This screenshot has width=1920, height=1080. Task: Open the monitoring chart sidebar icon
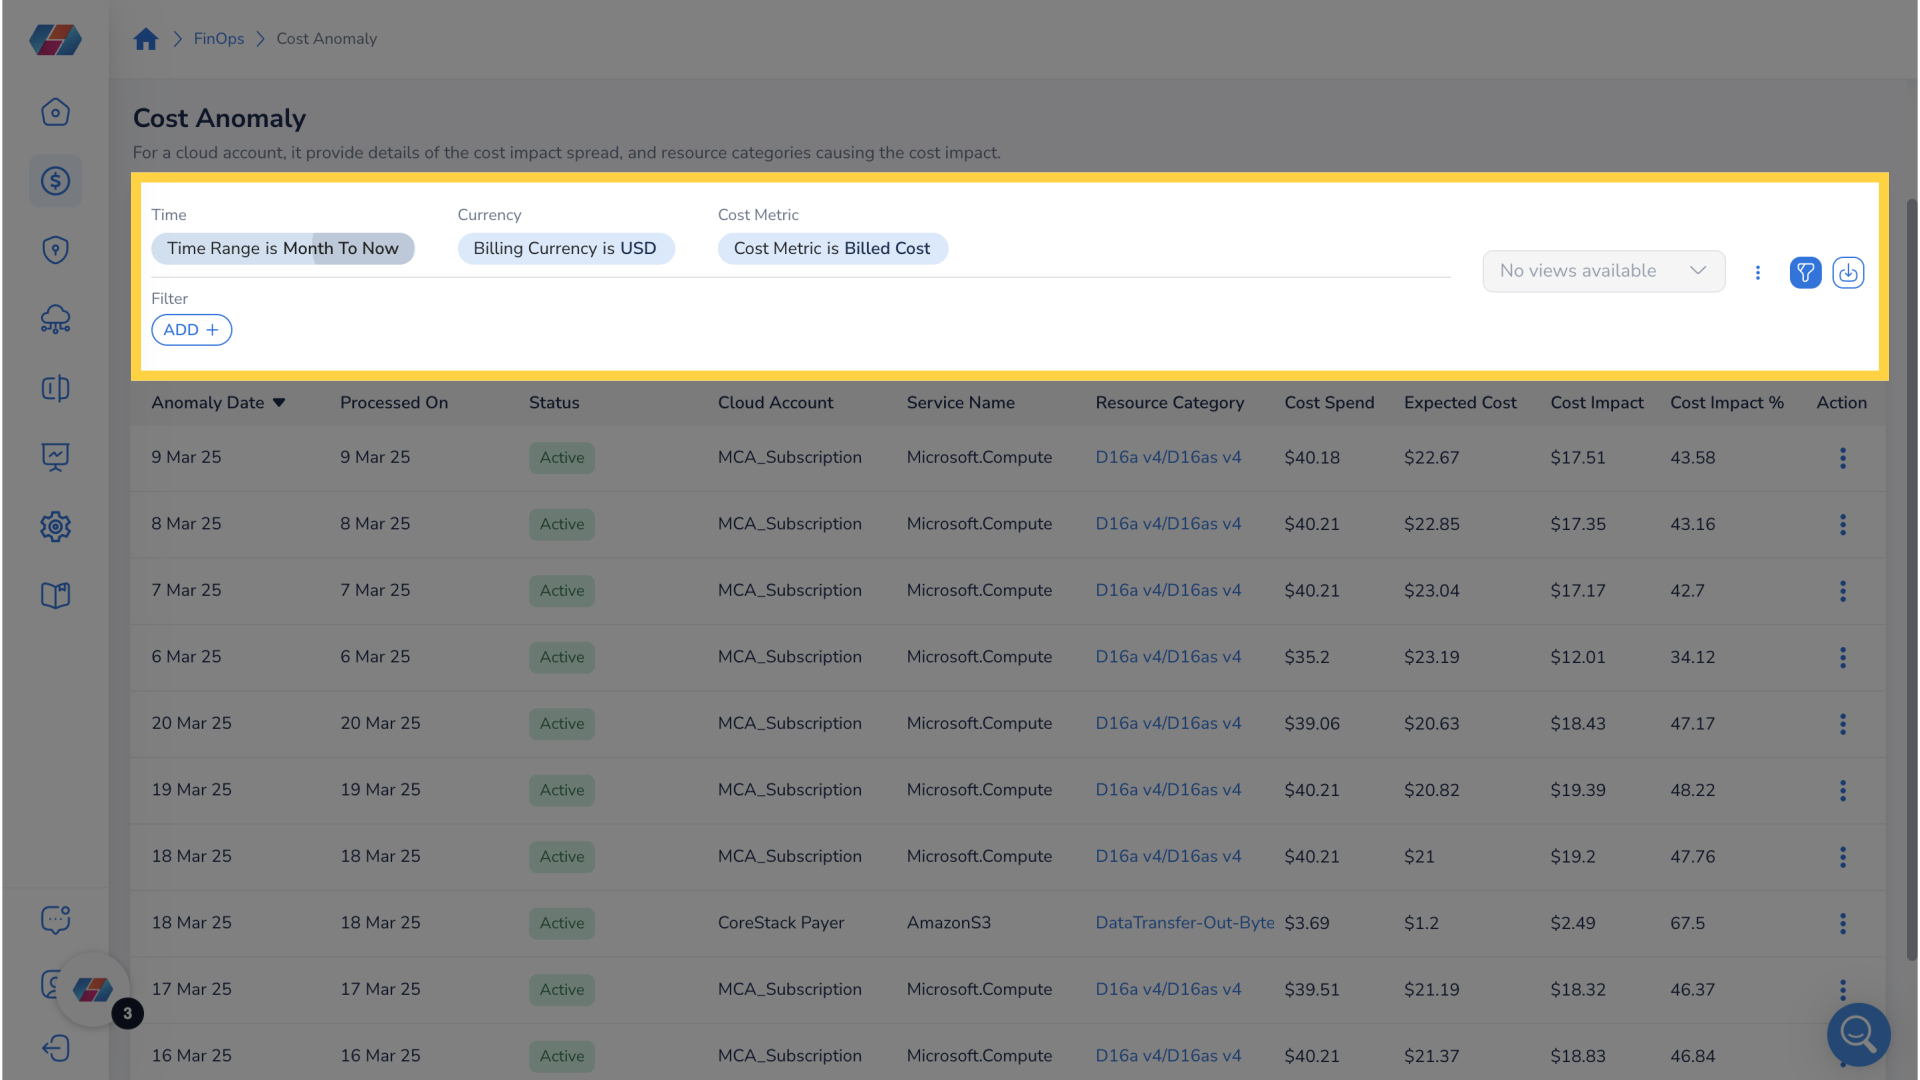(55, 457)
